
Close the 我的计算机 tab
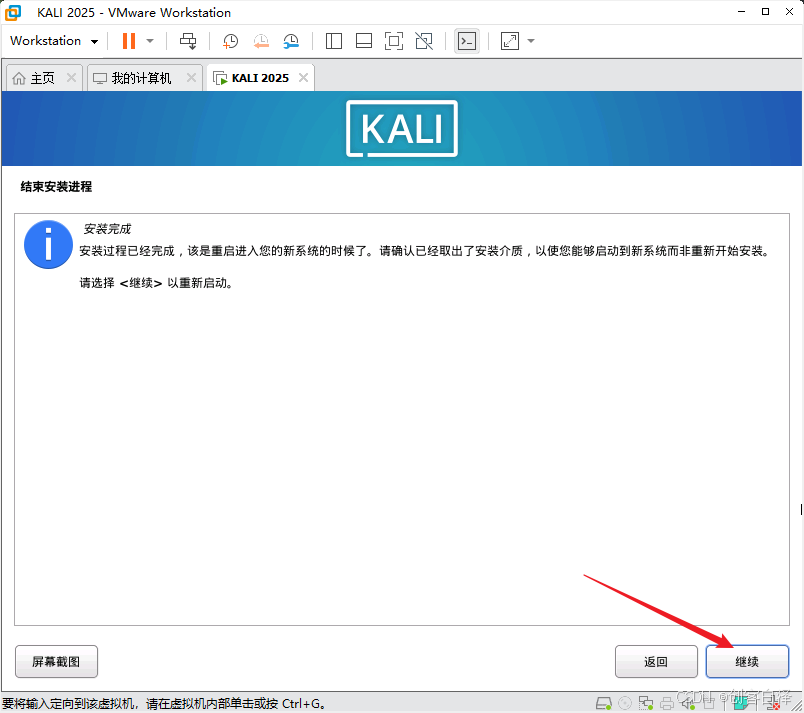coord(191,77)
